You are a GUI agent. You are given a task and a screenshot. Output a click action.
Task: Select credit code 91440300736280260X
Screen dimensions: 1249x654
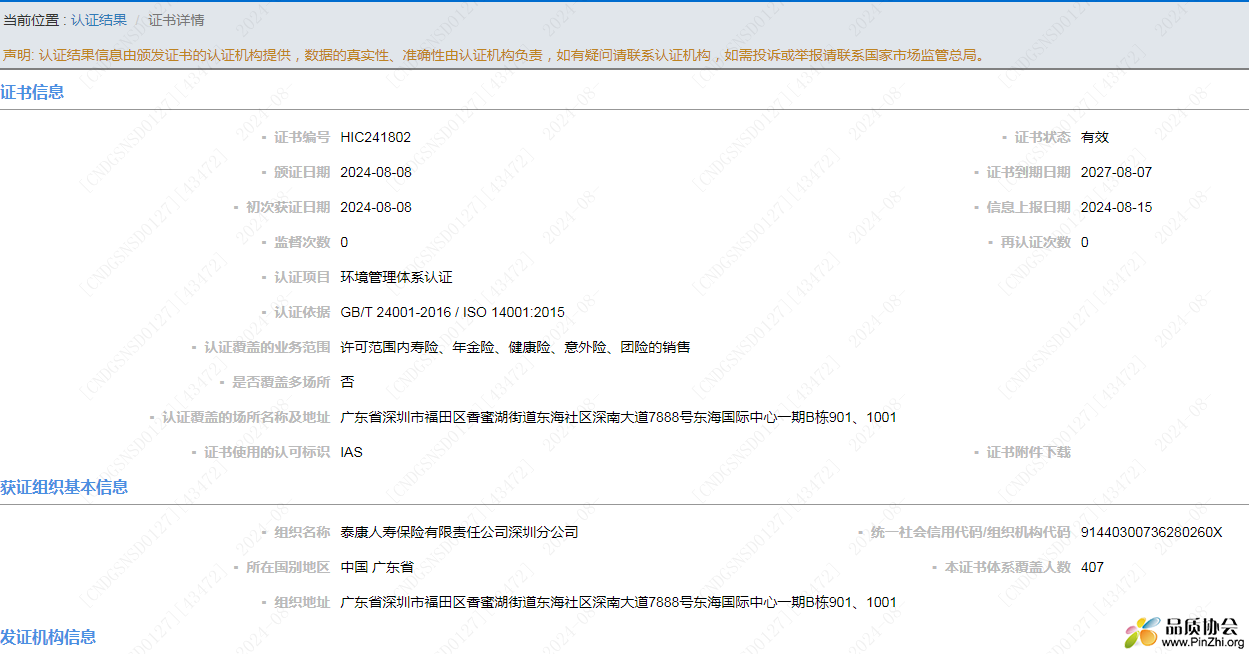point(1151,532)
